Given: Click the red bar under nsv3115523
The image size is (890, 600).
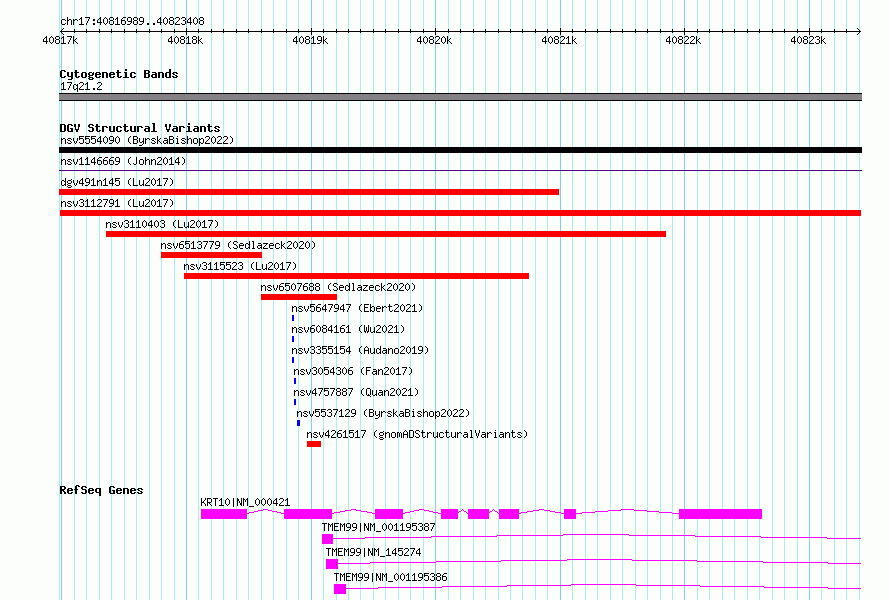Looking at the screenshot, I should pos(356,276).
